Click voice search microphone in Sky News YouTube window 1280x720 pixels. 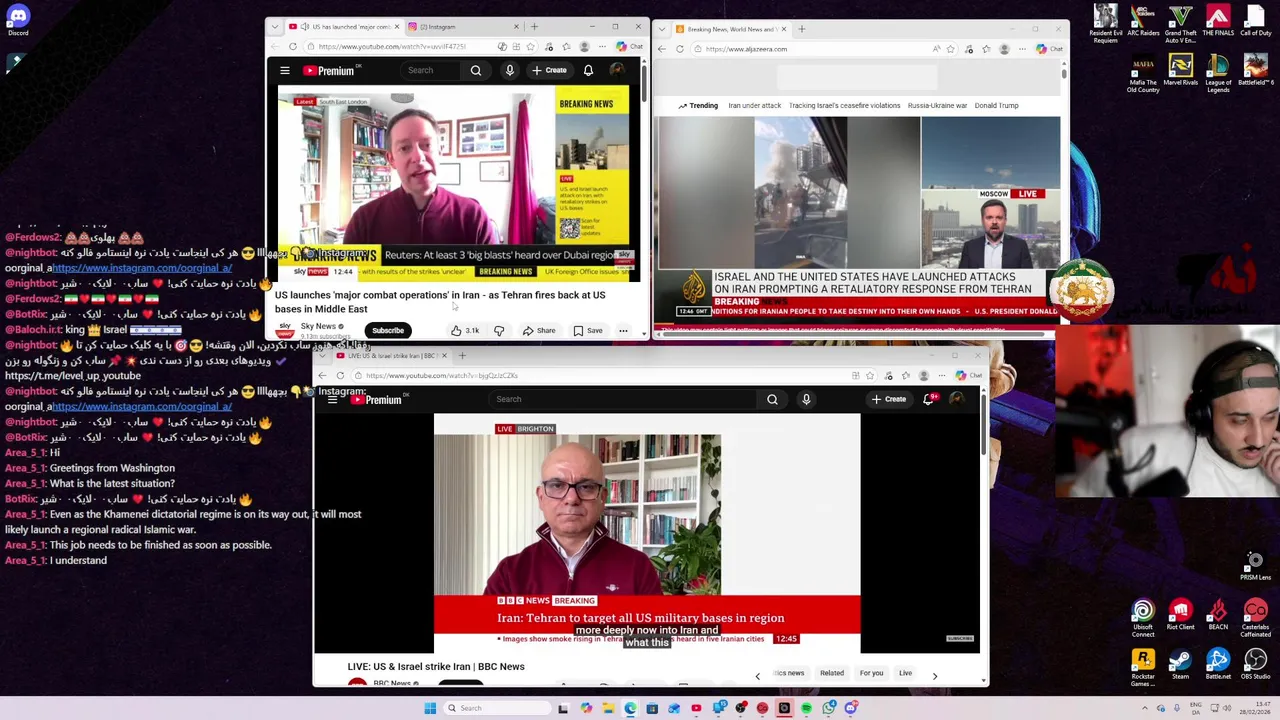(x=510, y=71)
